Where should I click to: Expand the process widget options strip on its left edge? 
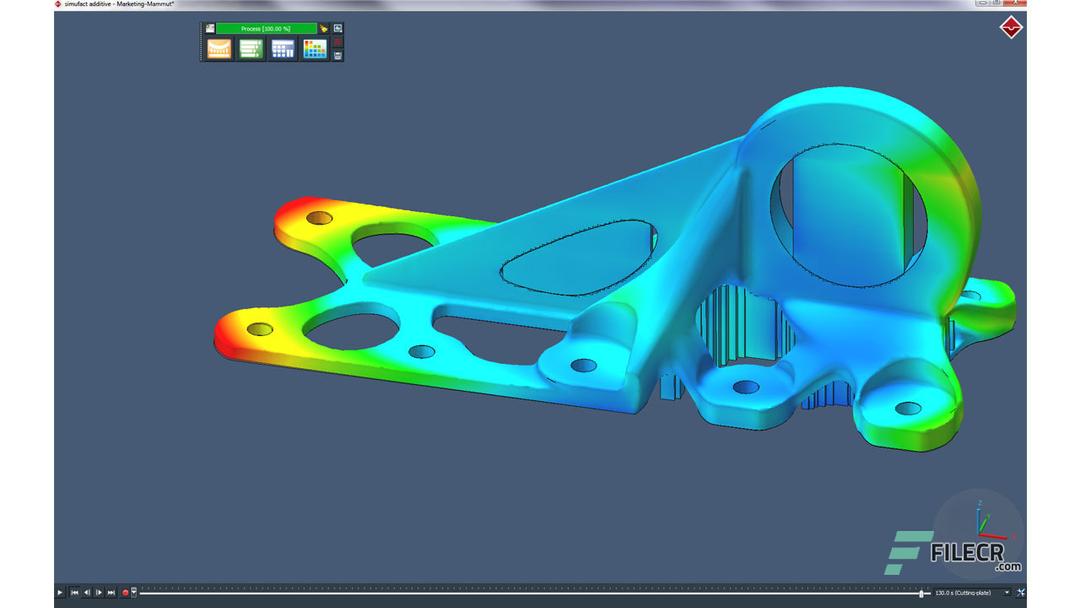point(200,42)
